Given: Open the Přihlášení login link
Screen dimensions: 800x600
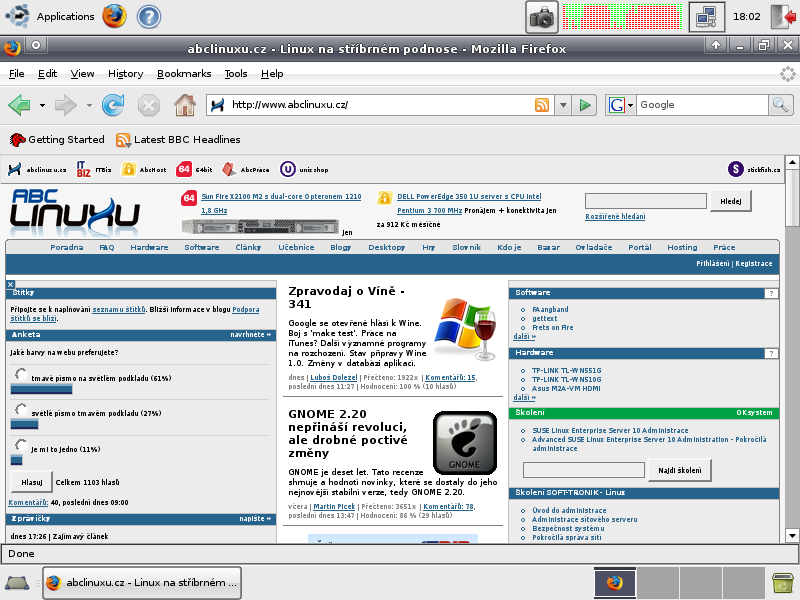Looking at the screenshot, I should tap(712, 263).
